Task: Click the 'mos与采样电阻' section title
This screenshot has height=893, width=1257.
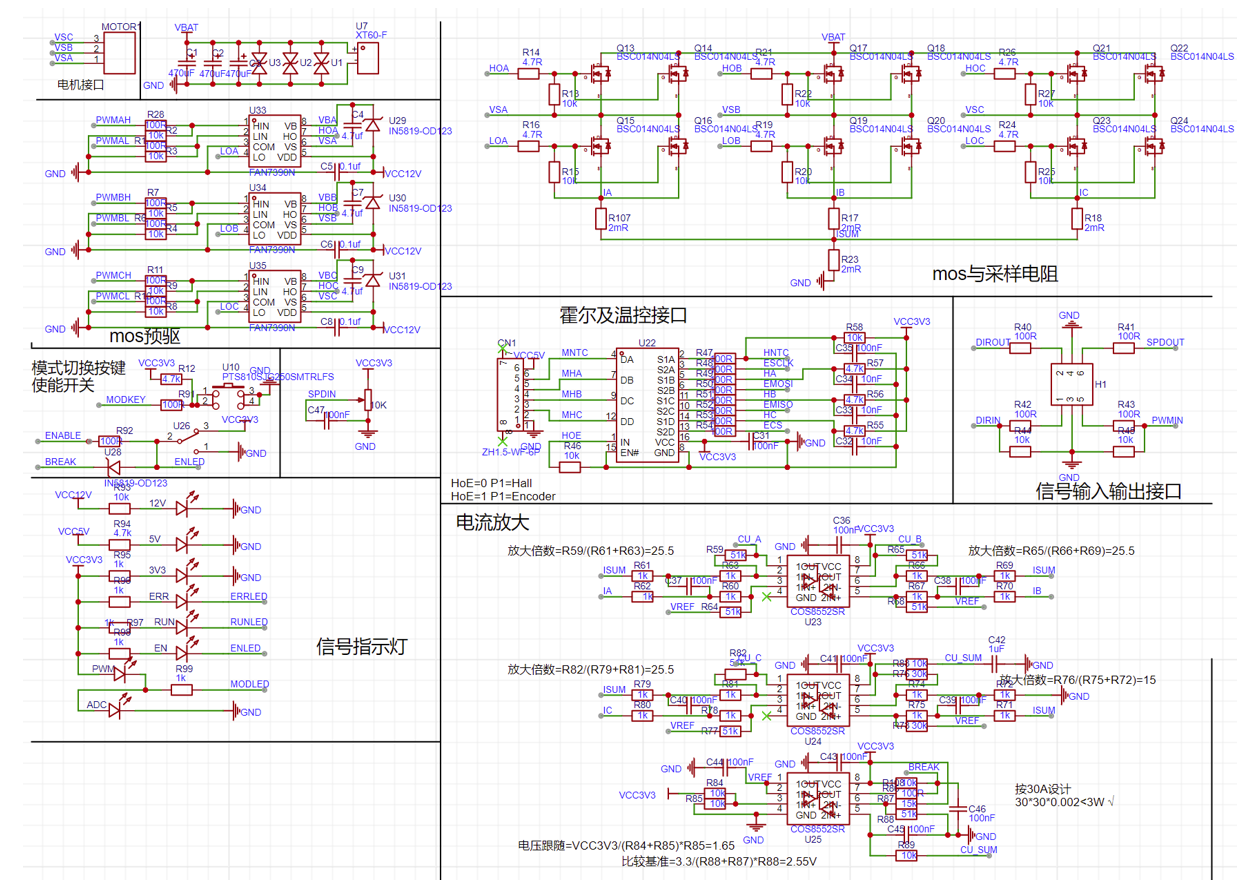Action: [994, 273]
